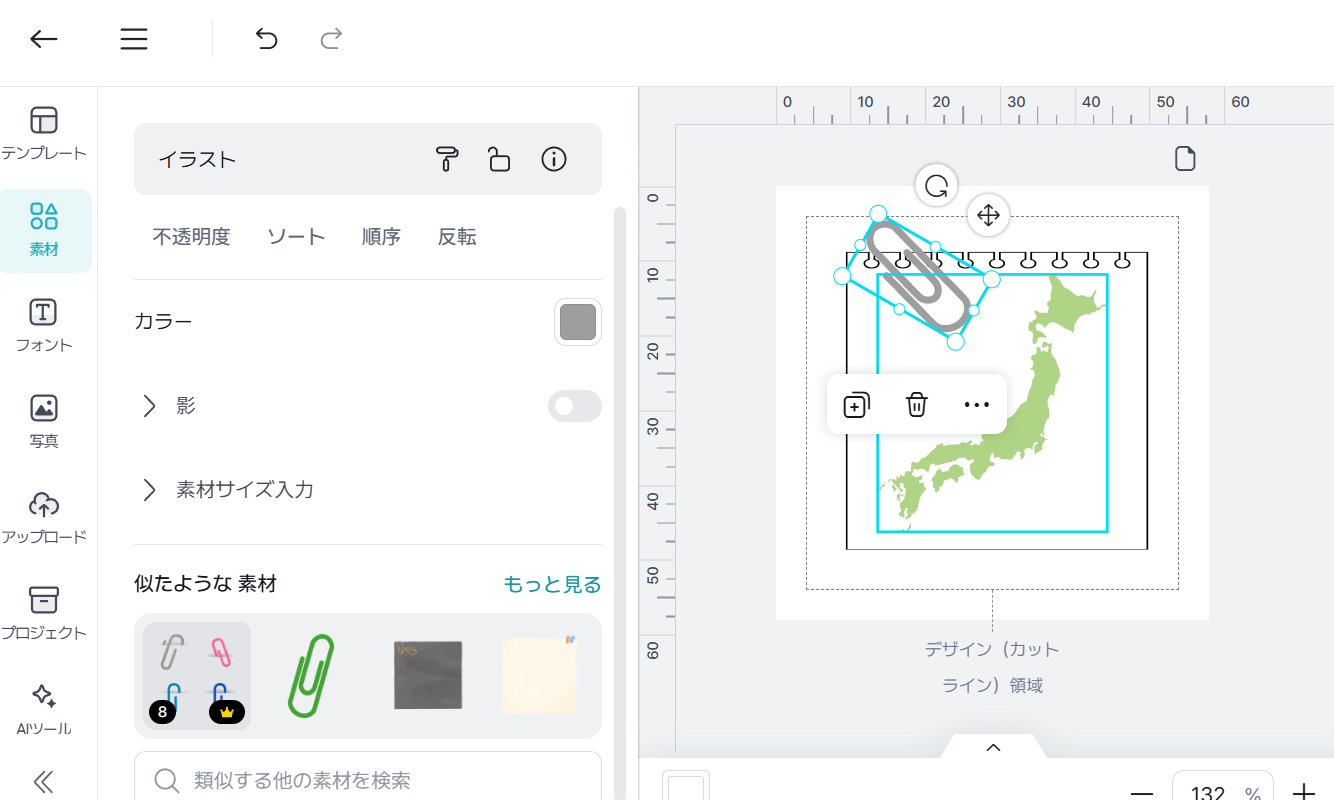The width and height of the screenshot is (1334, 800).
Task: Expand the bottom panel up chevron
Action: (993, 747)
